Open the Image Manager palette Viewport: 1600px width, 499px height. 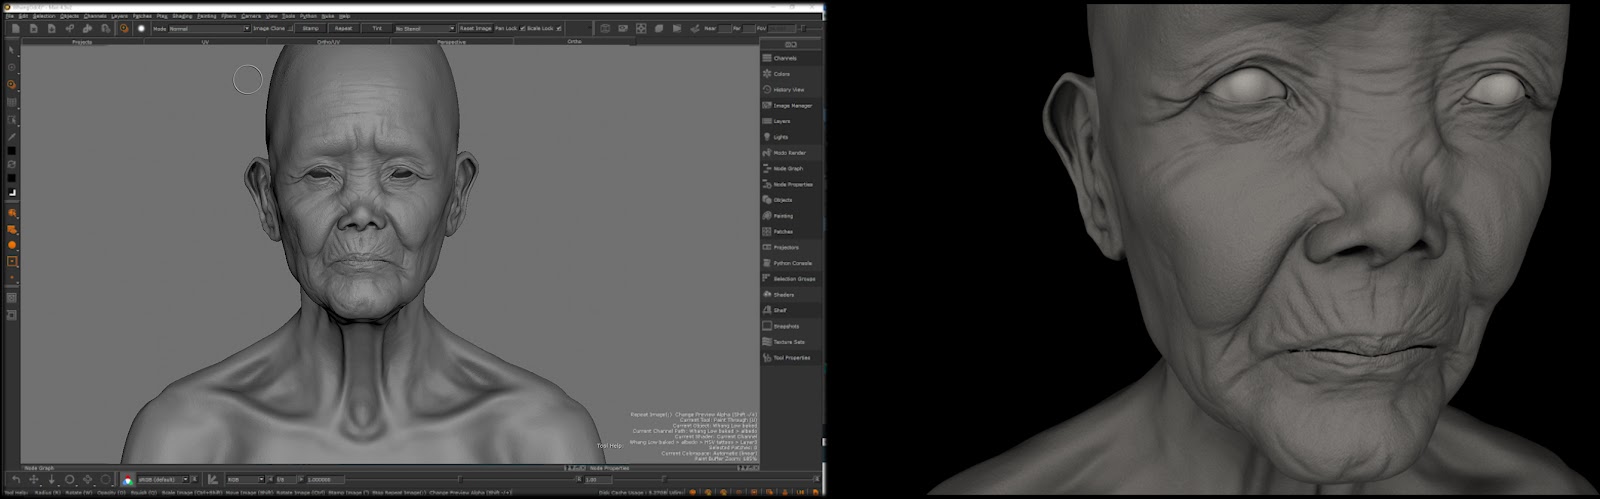coord(793,105)
